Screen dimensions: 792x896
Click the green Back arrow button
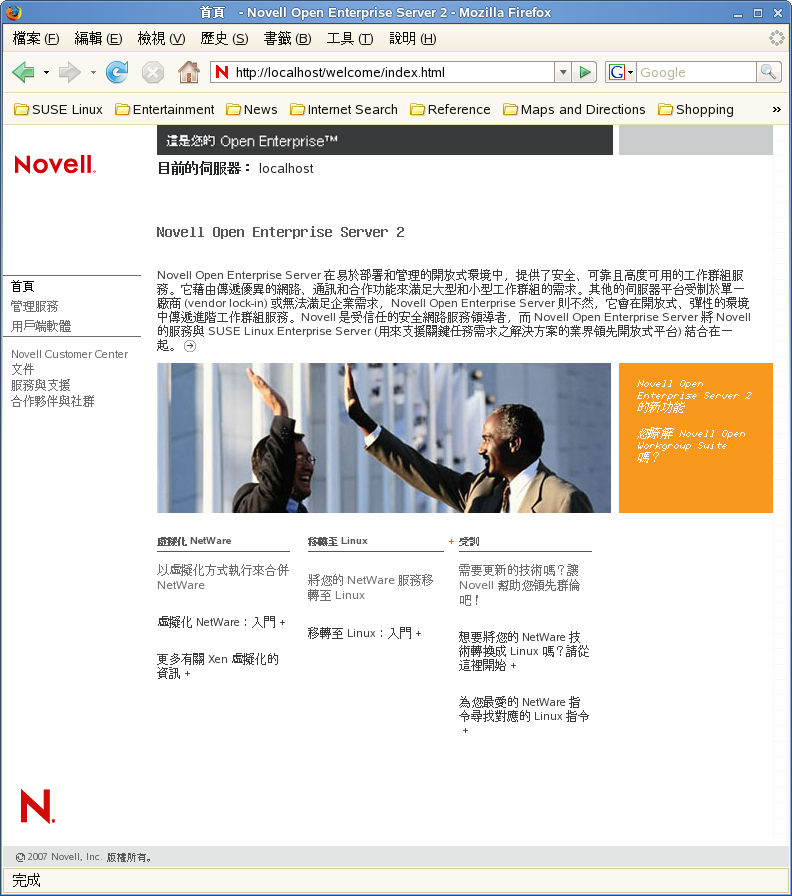pyautogui.click(x=23, y=72)
